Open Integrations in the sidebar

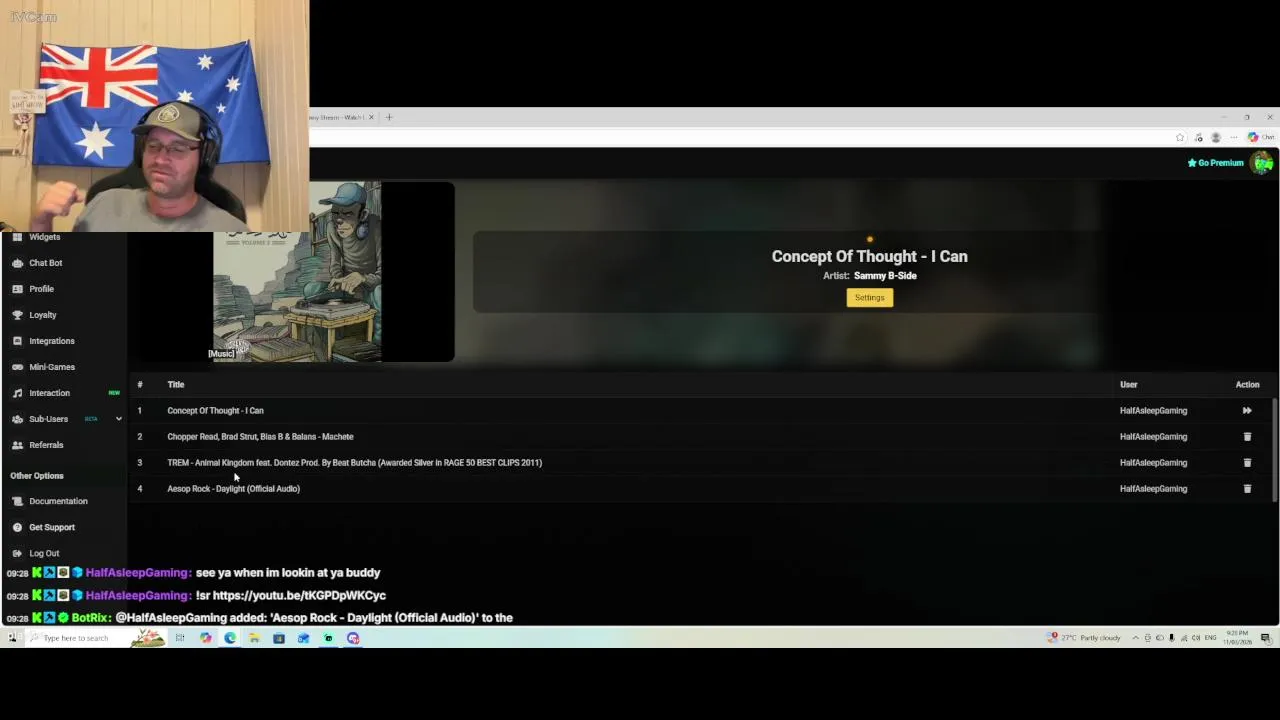(x=51, y=341)
